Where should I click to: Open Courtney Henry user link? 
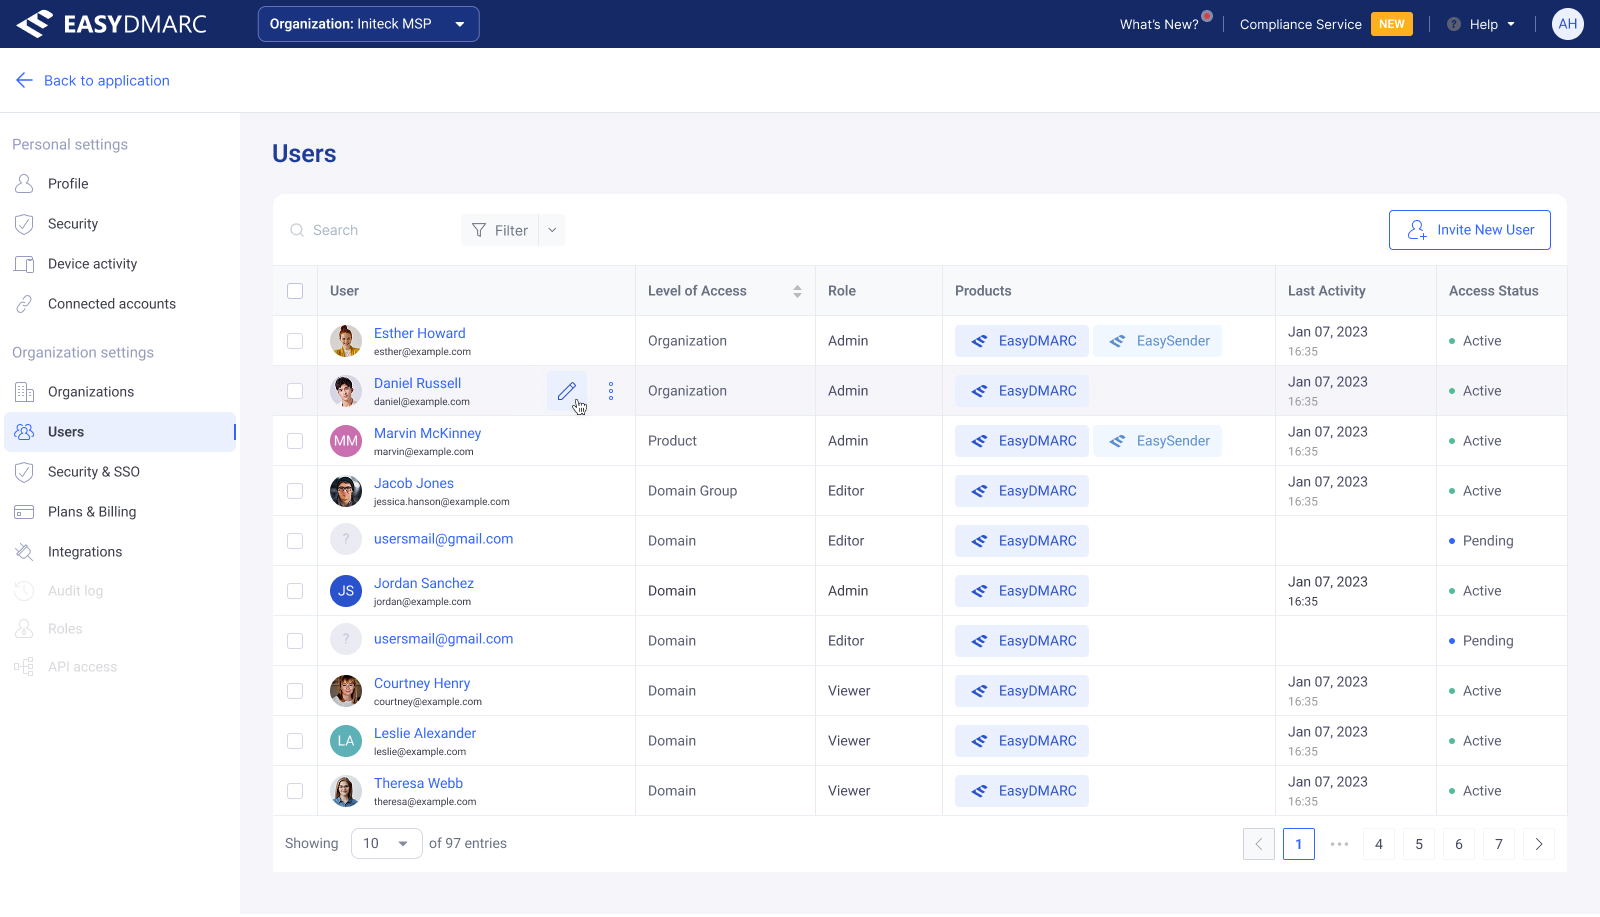tap(422, 683)
